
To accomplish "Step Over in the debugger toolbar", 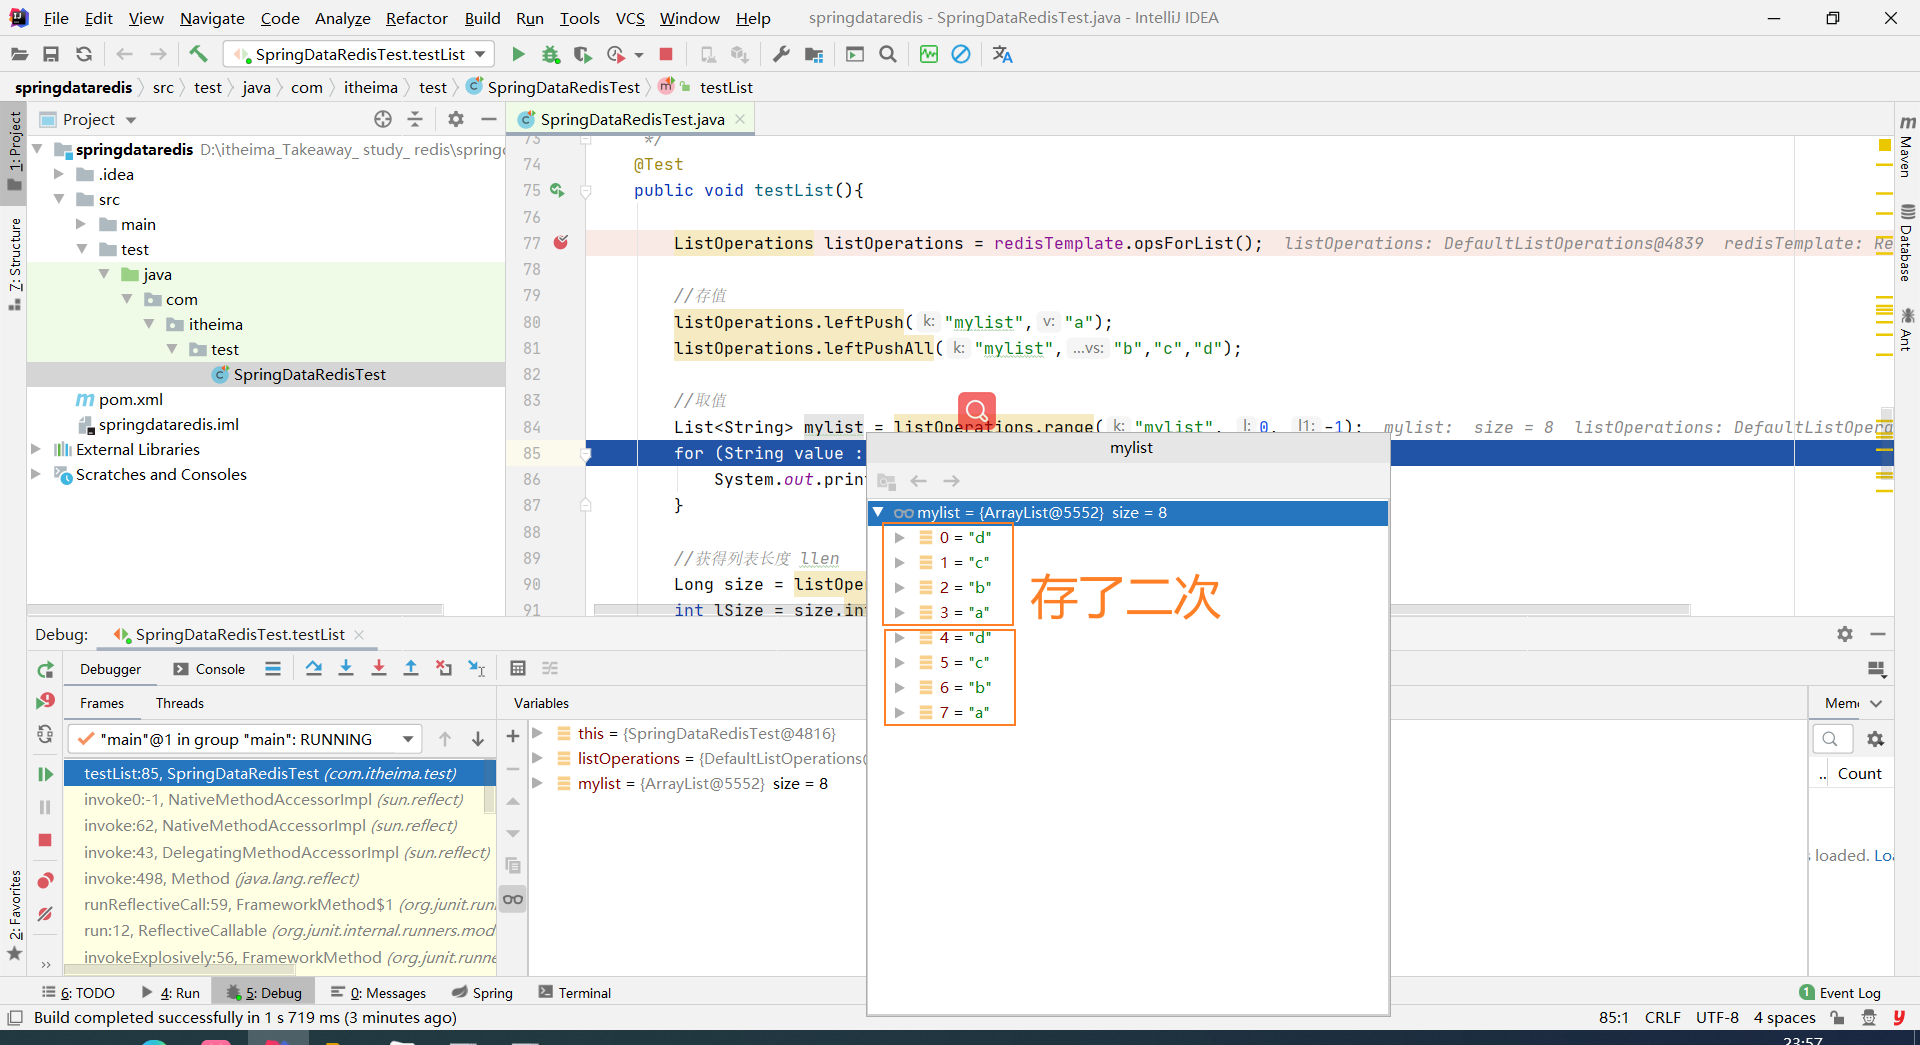I will pos(314,668).
